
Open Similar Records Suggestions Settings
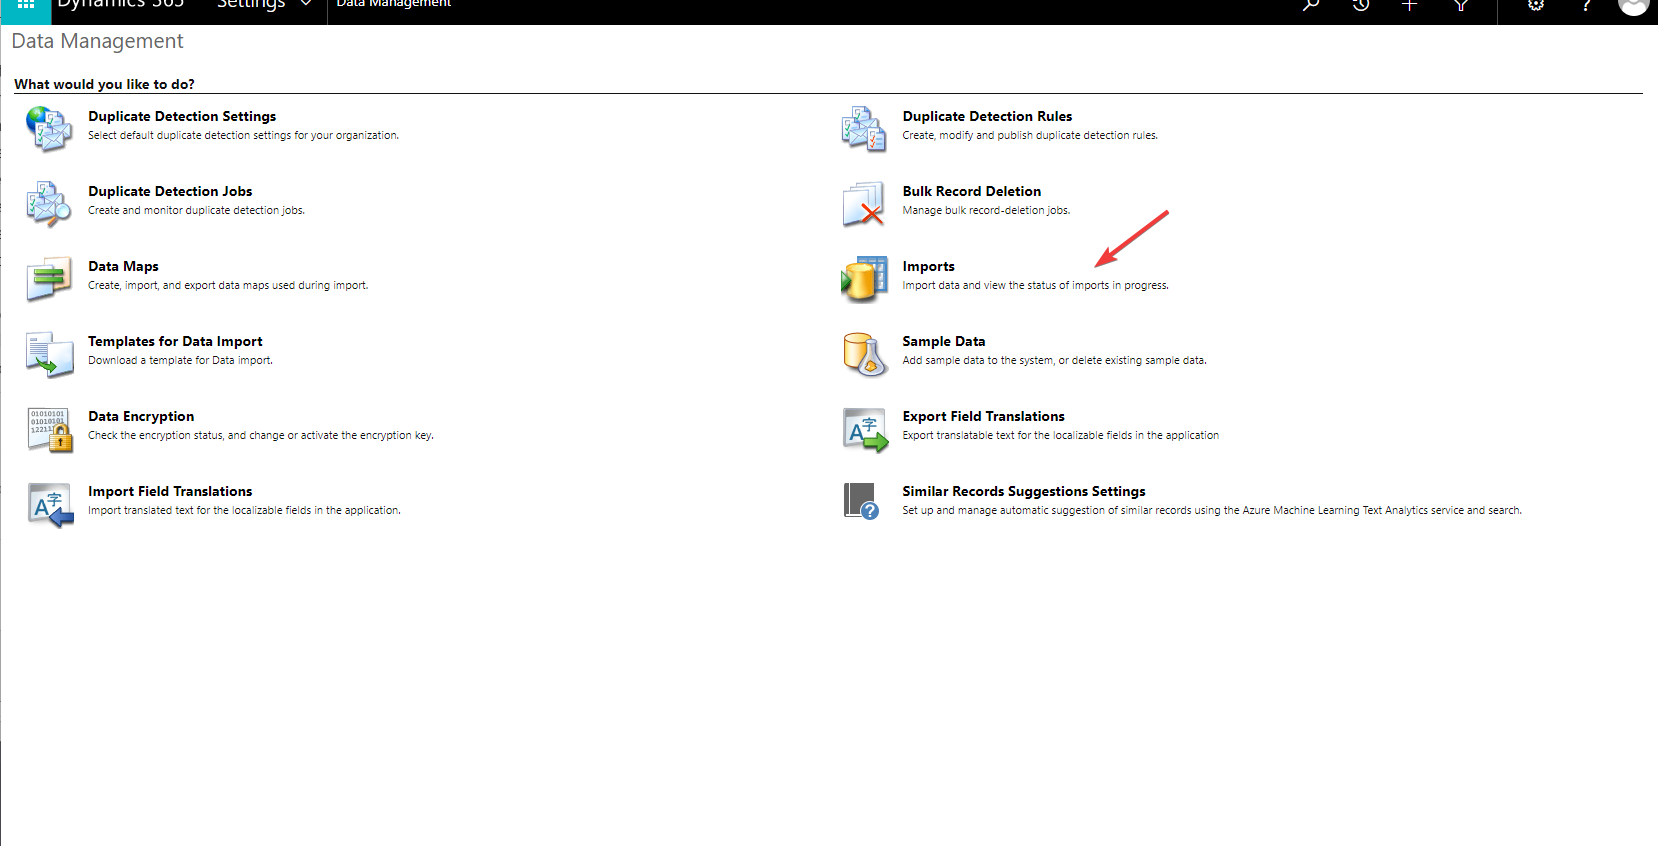[x=1024, y=491]
